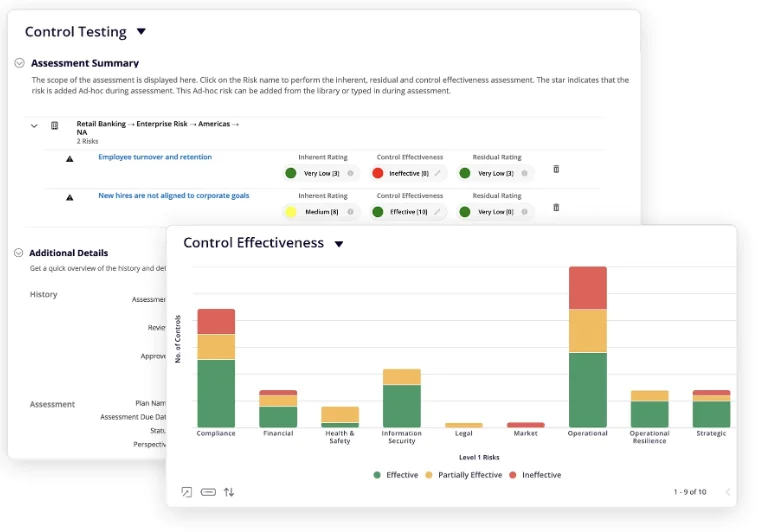Click the Retail Banking hierarchy path text
The height and width of the screenshot is (532, 763).
[158, 128]
